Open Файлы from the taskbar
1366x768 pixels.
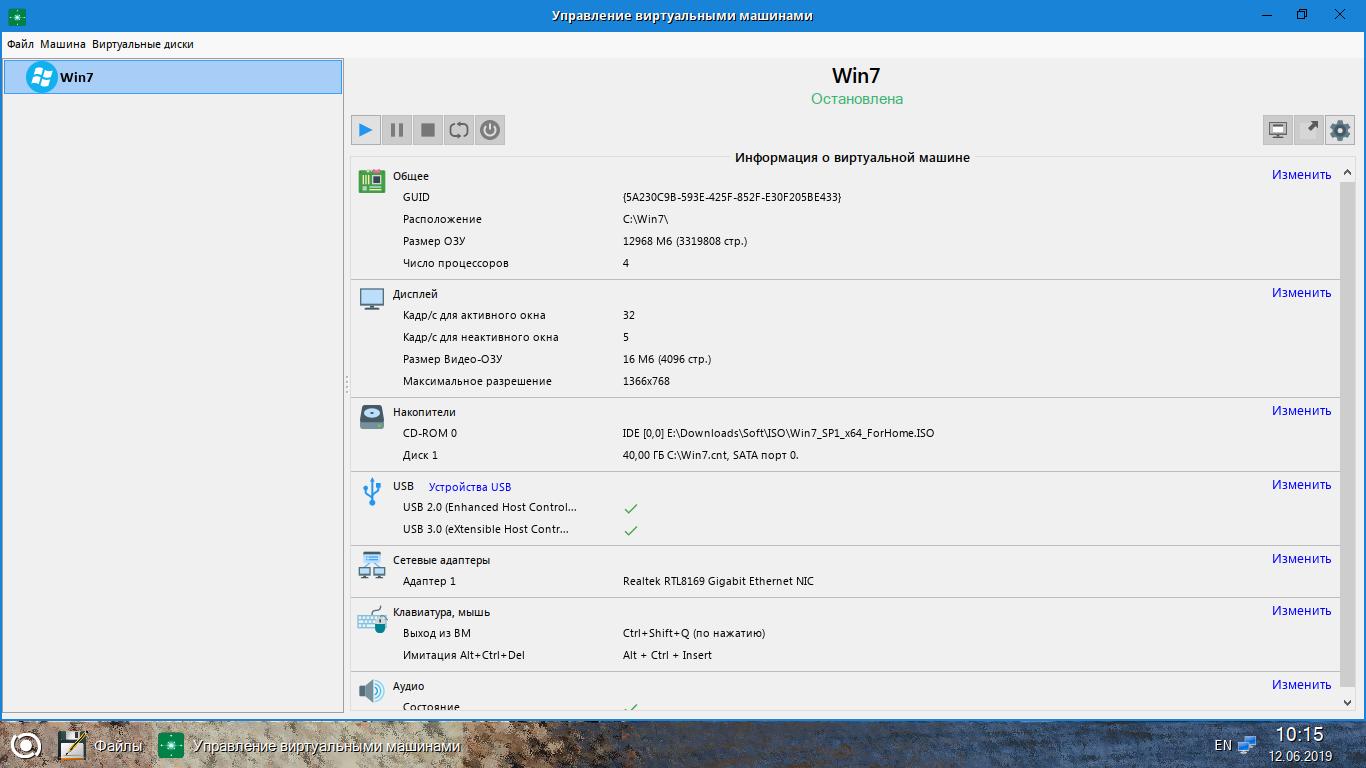click(x=100, y=745)
